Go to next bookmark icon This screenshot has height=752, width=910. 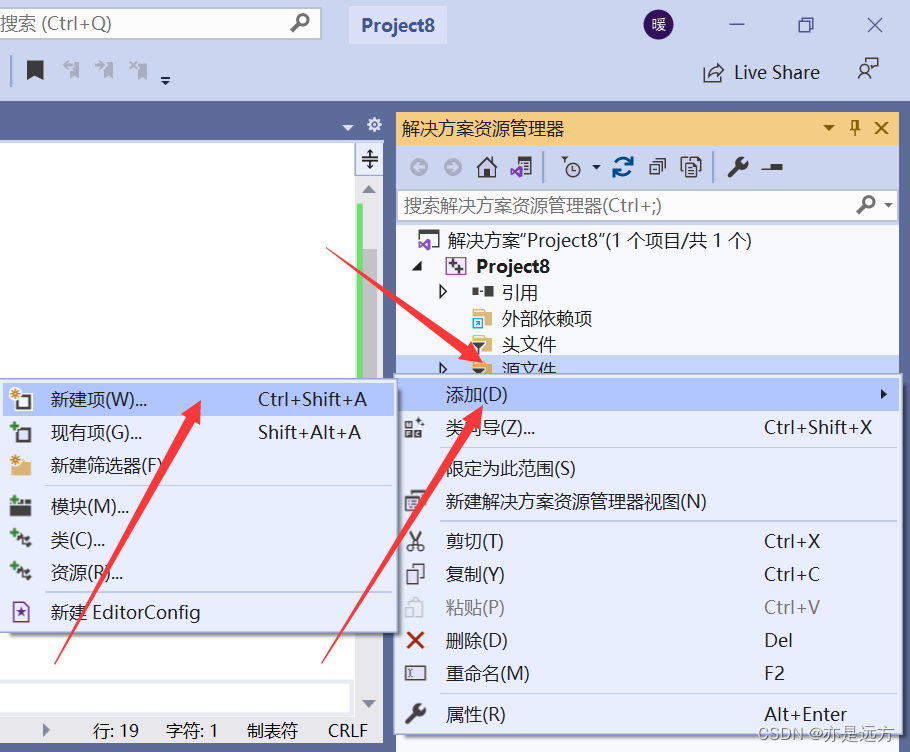click(x=105, y=70)
